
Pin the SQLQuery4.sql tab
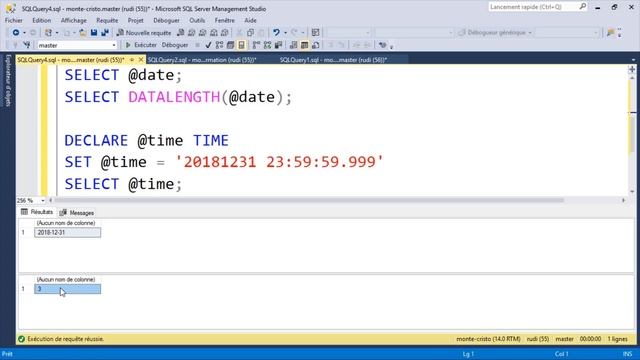pyautogui.click(x=132, y=60)
